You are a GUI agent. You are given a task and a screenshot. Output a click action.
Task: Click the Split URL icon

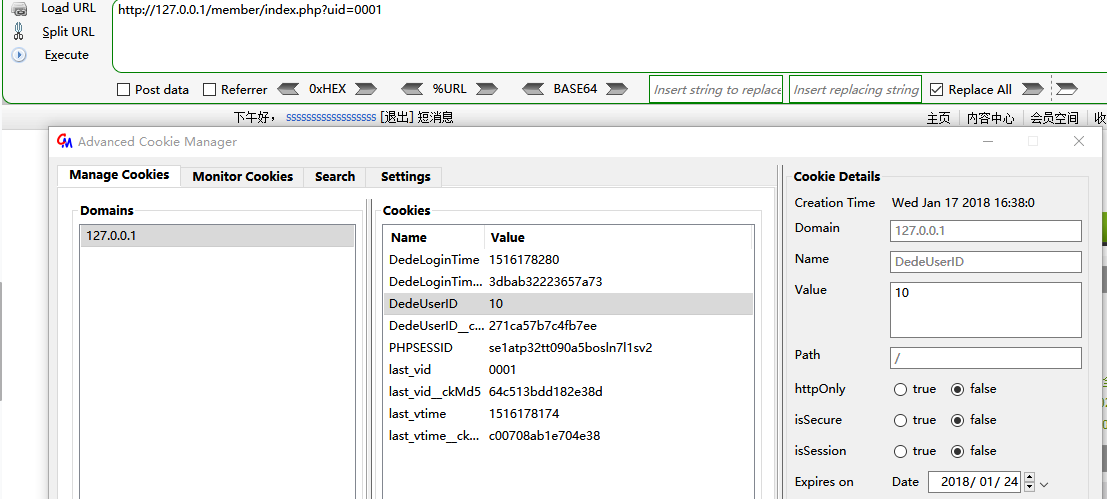pos(19,32)
